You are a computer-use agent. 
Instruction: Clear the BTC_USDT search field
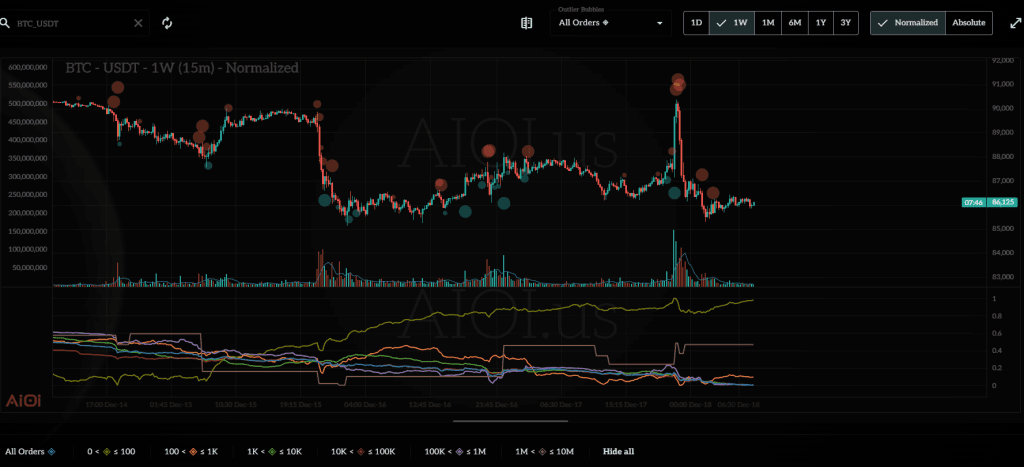click(139, 22)
